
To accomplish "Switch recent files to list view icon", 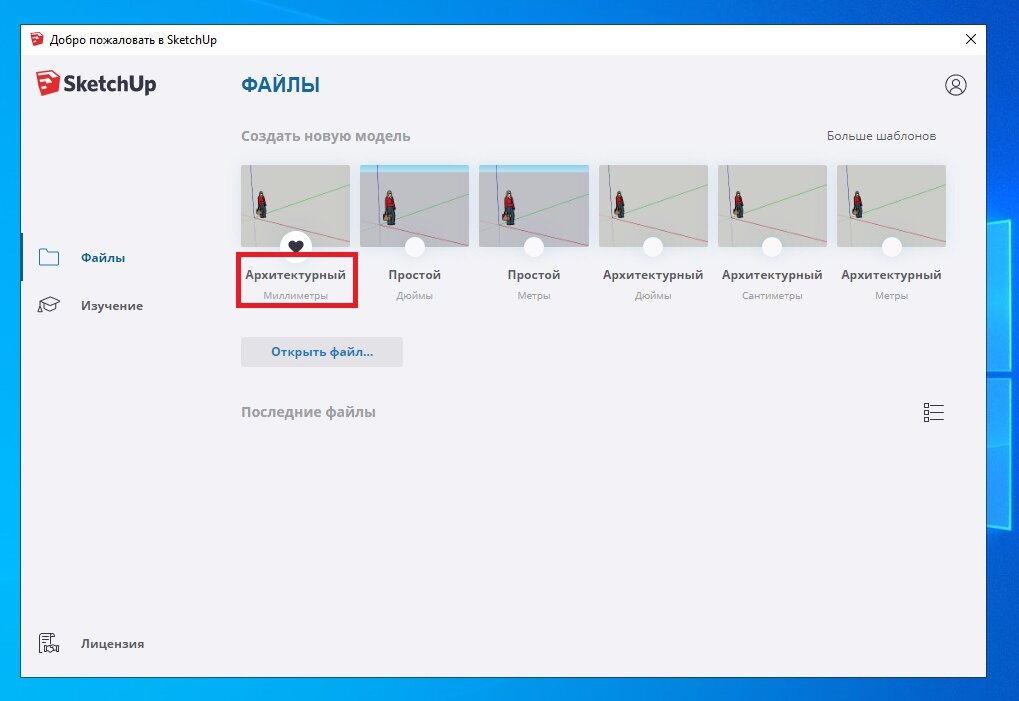I will pos(933,412).
